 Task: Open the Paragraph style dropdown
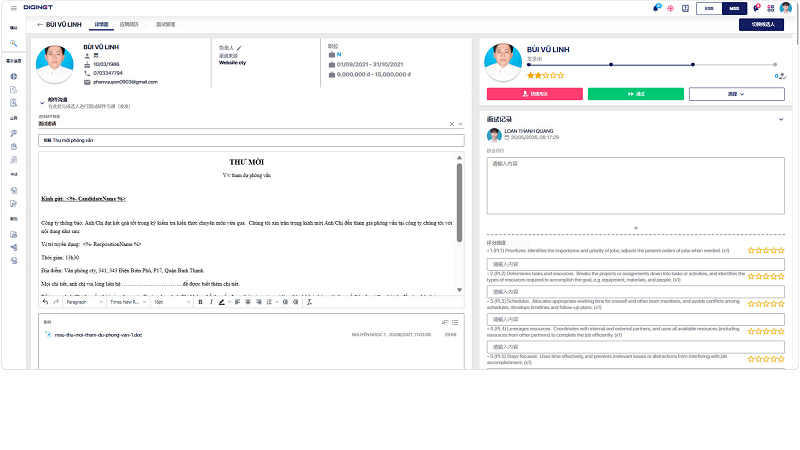(84, 302)
